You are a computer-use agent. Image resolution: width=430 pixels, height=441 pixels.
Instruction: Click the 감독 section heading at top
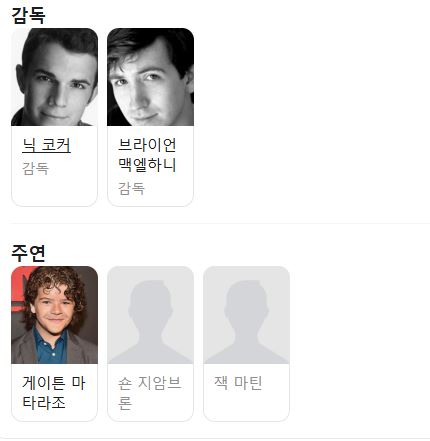tap(28, 15)
